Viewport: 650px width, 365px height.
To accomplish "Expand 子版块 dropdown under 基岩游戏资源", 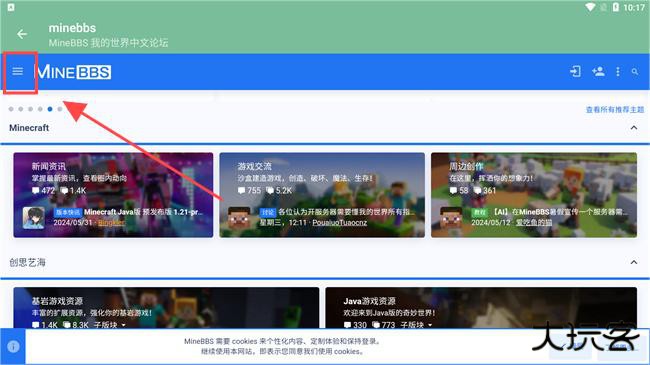I will (110, 325).
